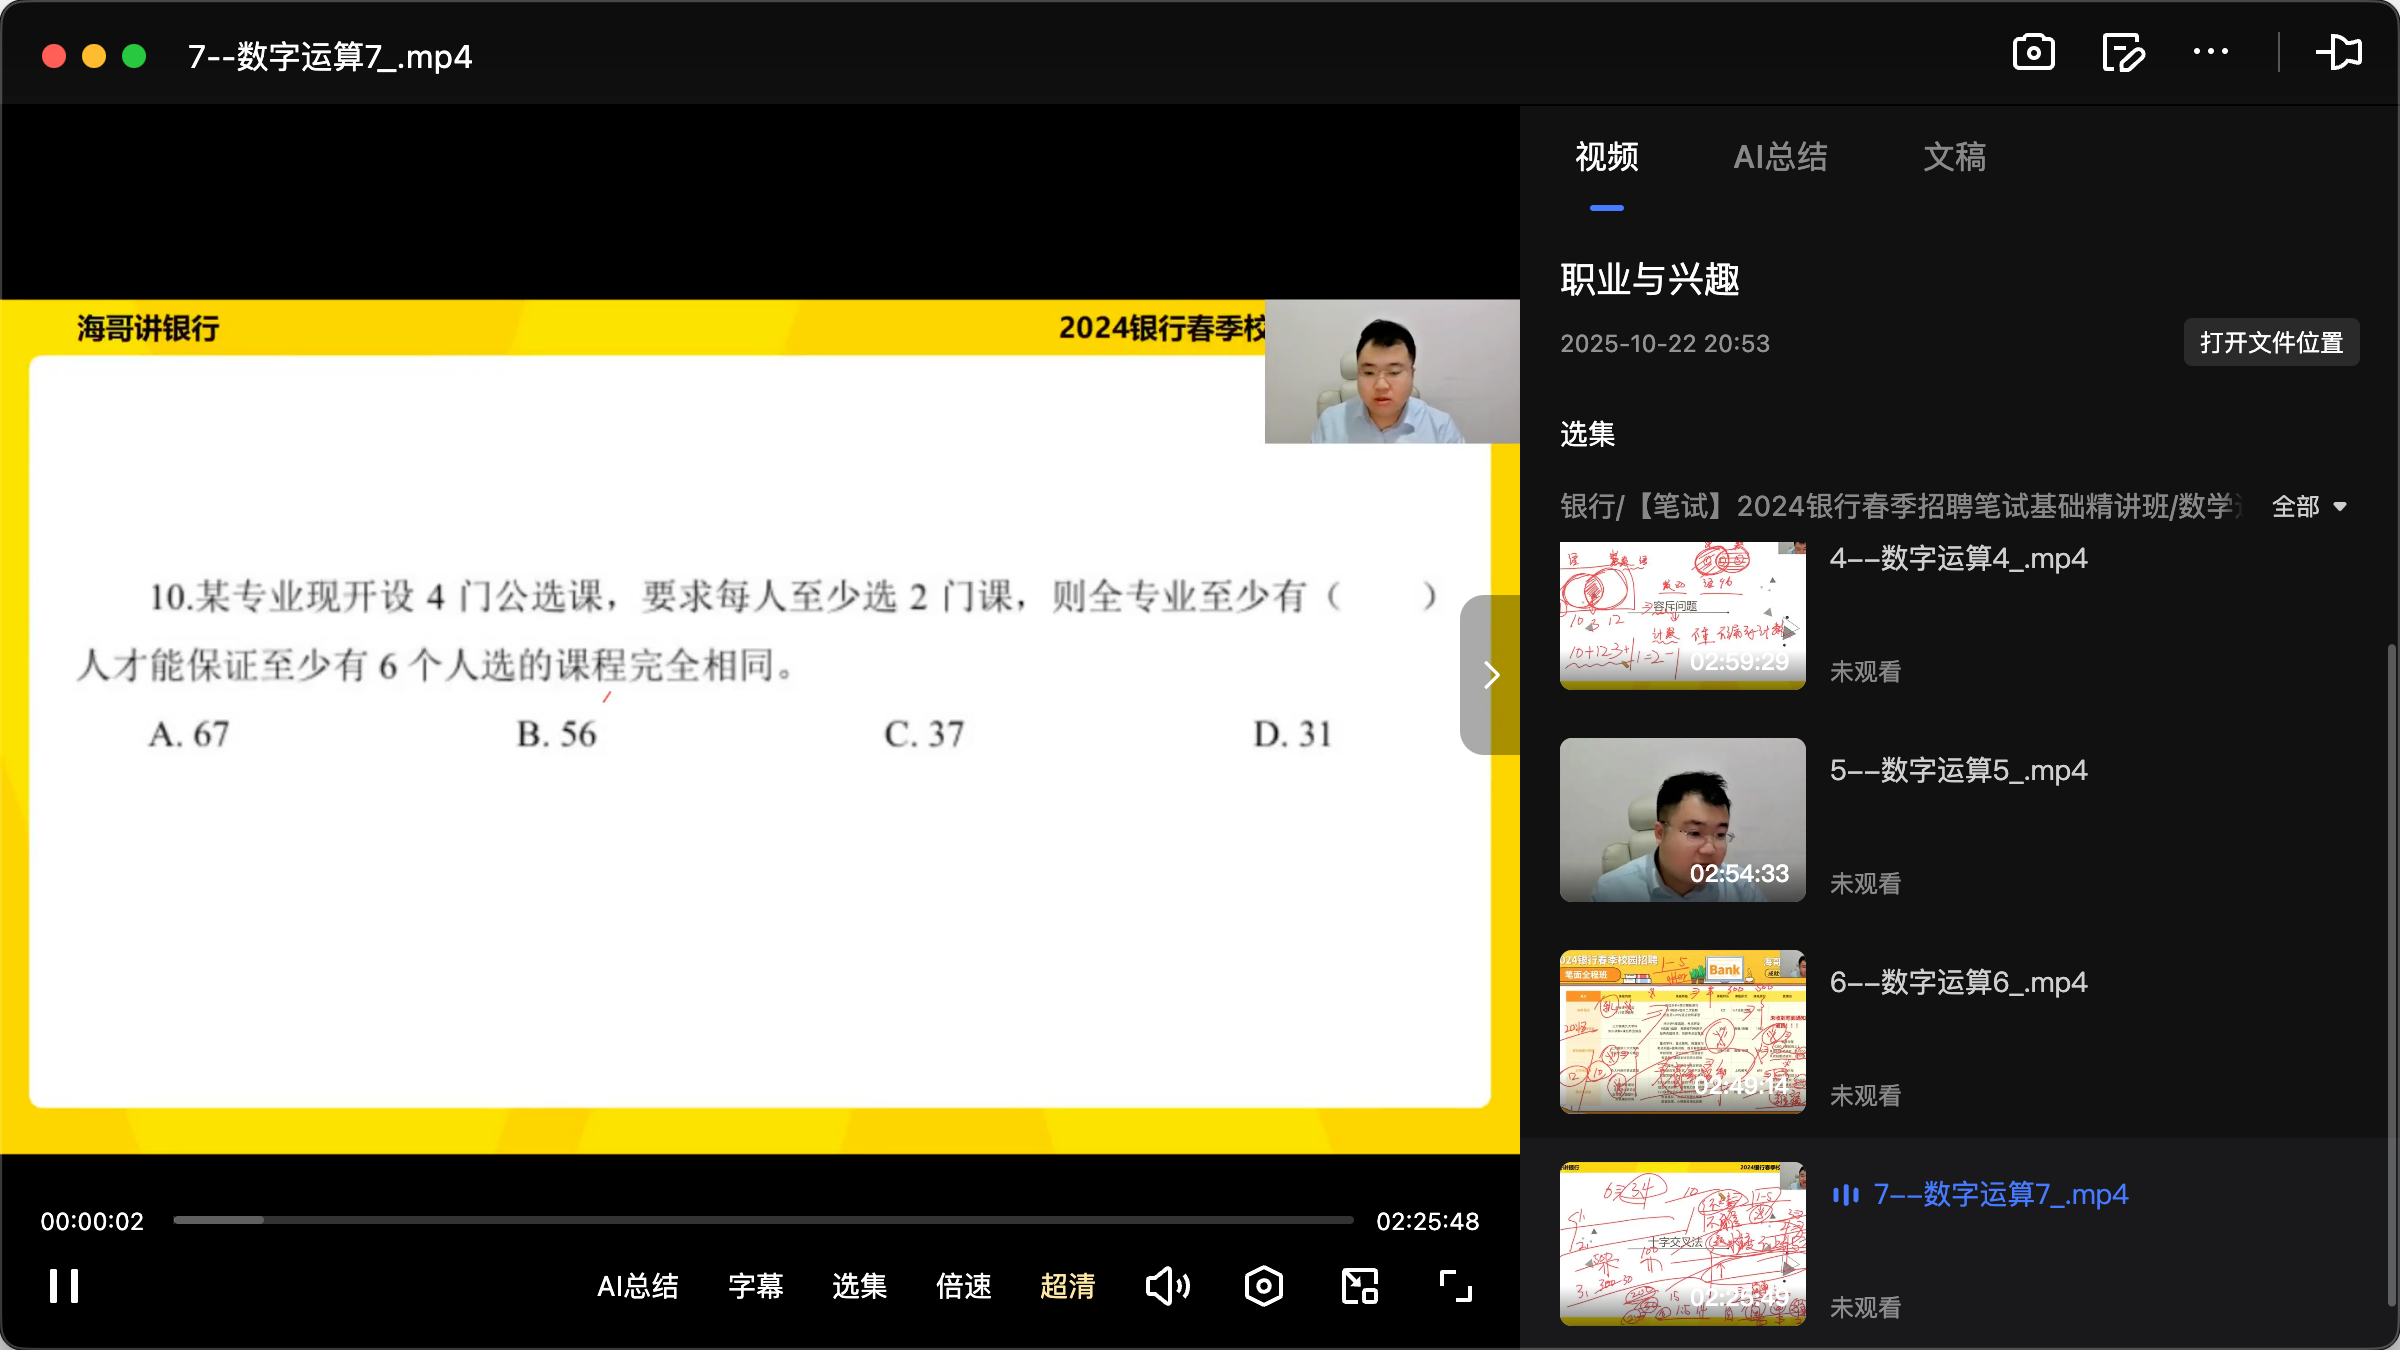This screenshot has width=2400, height=1350.
Task: Click the volume speaker icon
Action: tap(1167, 1286)
